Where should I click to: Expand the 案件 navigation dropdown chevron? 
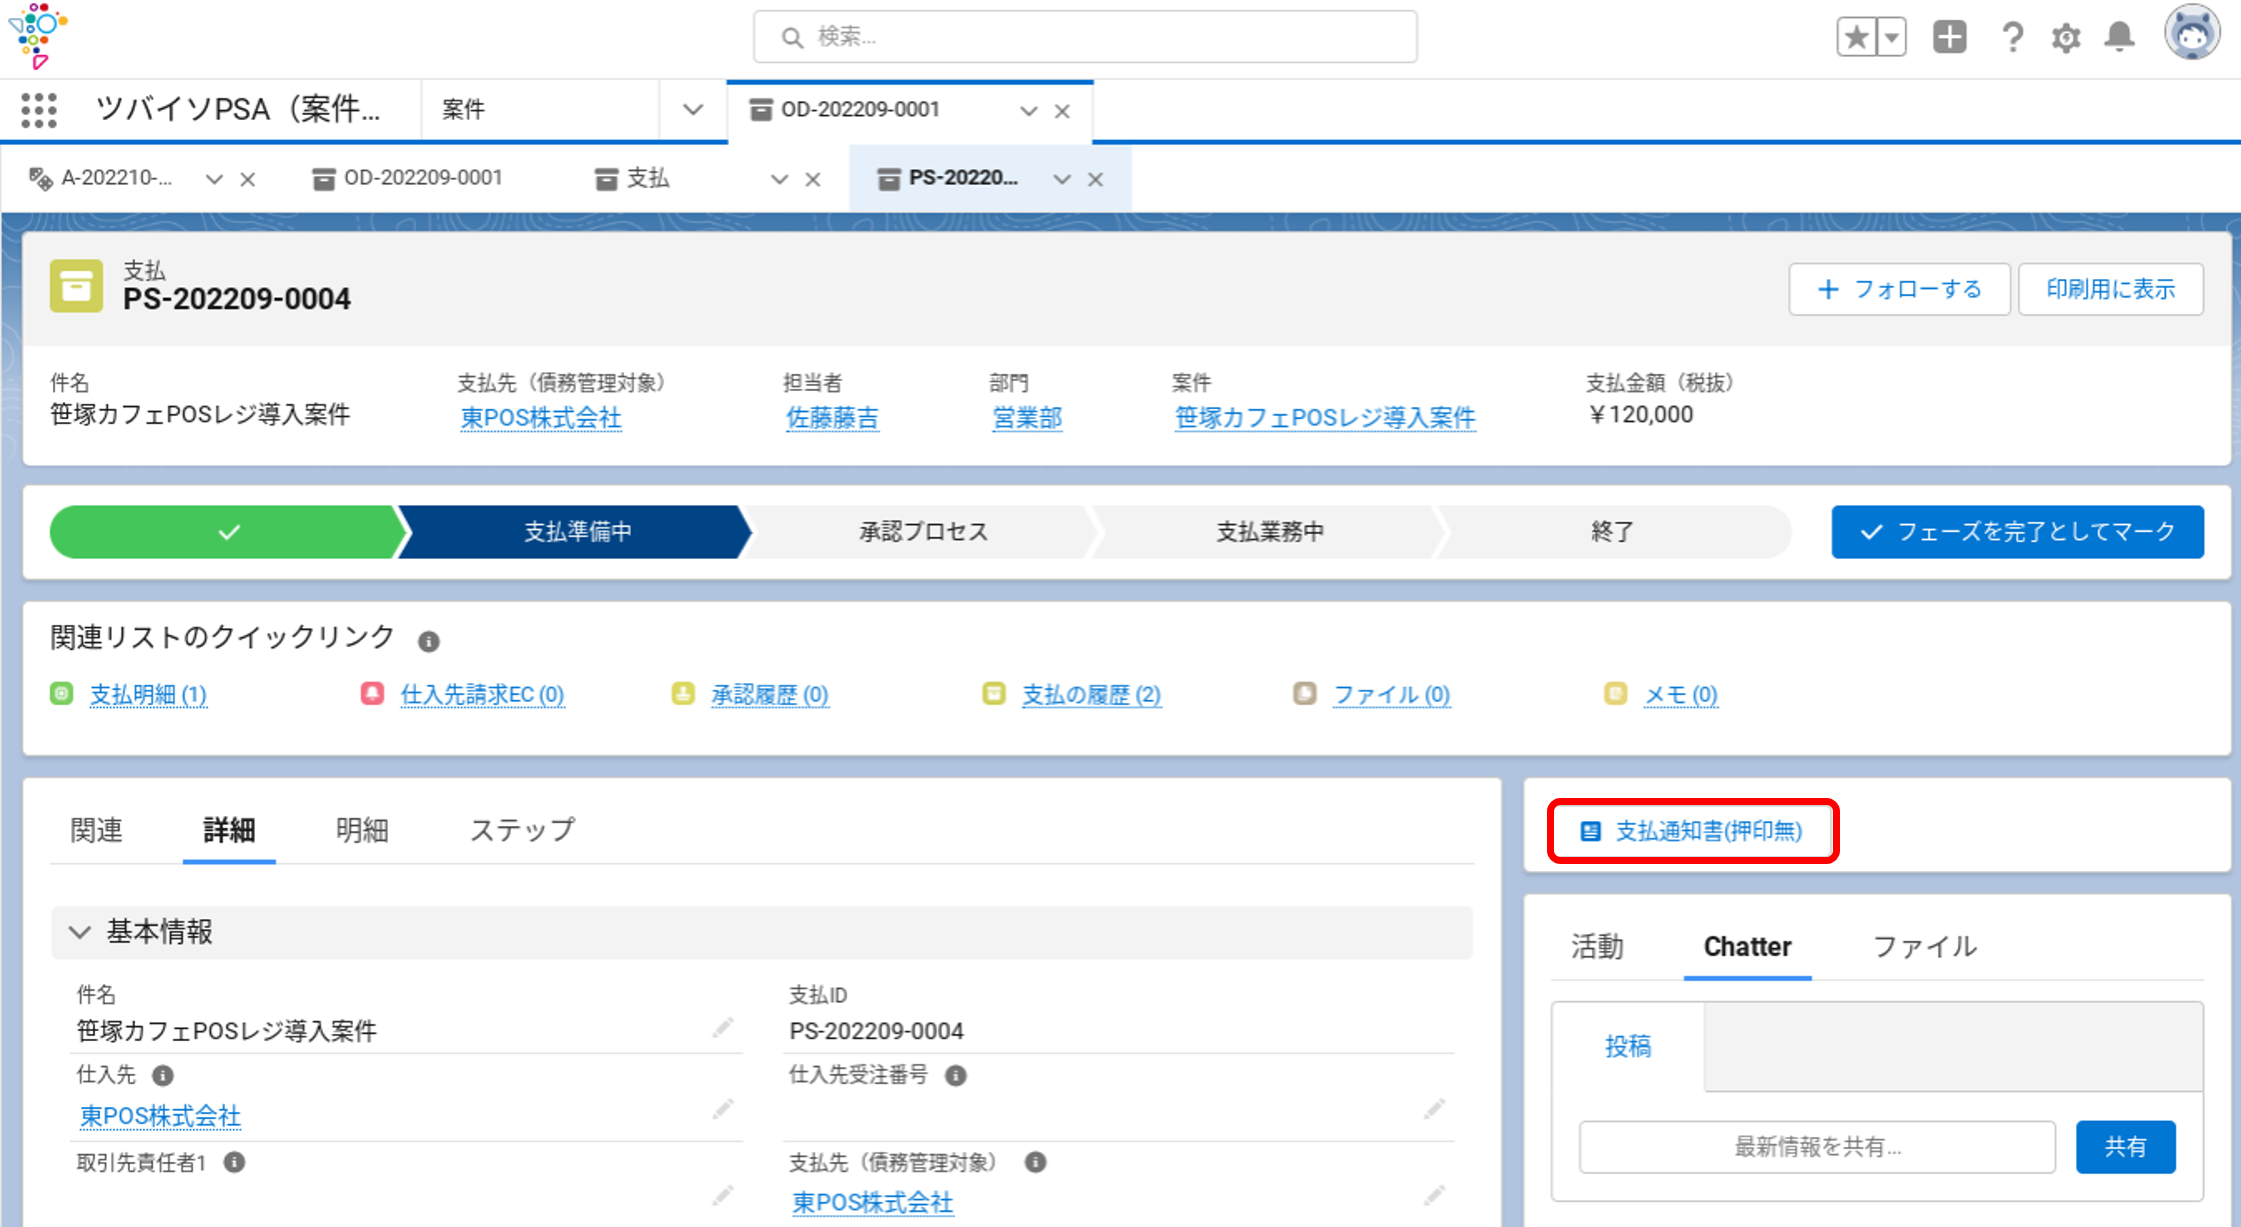pos(692,109)
